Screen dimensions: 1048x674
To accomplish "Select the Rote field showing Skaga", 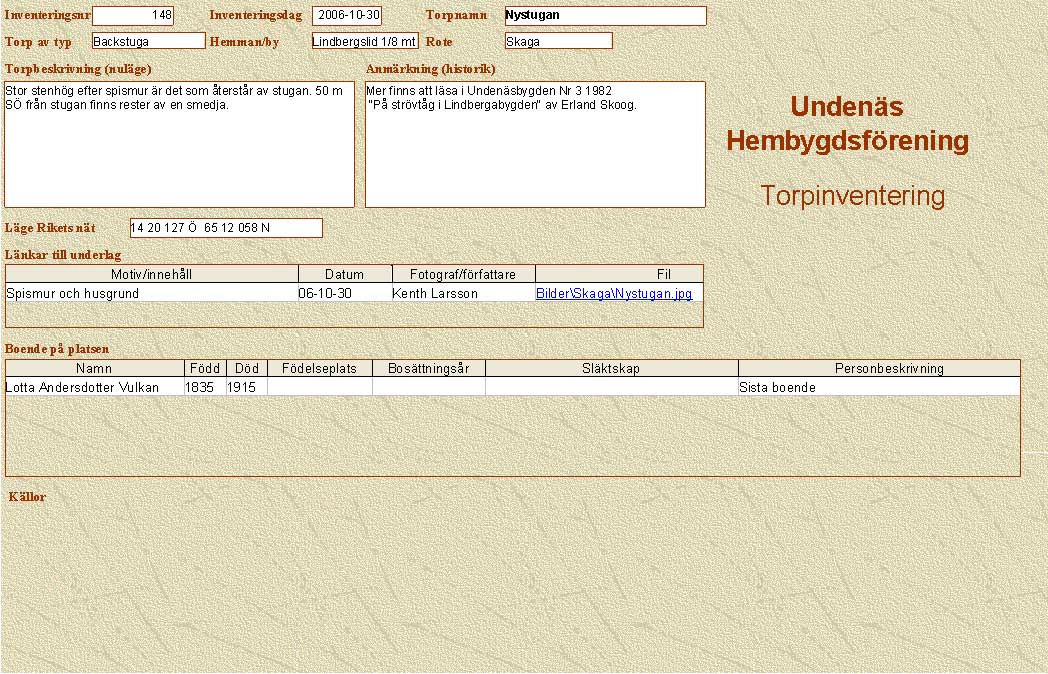I will tap(558, 41).
